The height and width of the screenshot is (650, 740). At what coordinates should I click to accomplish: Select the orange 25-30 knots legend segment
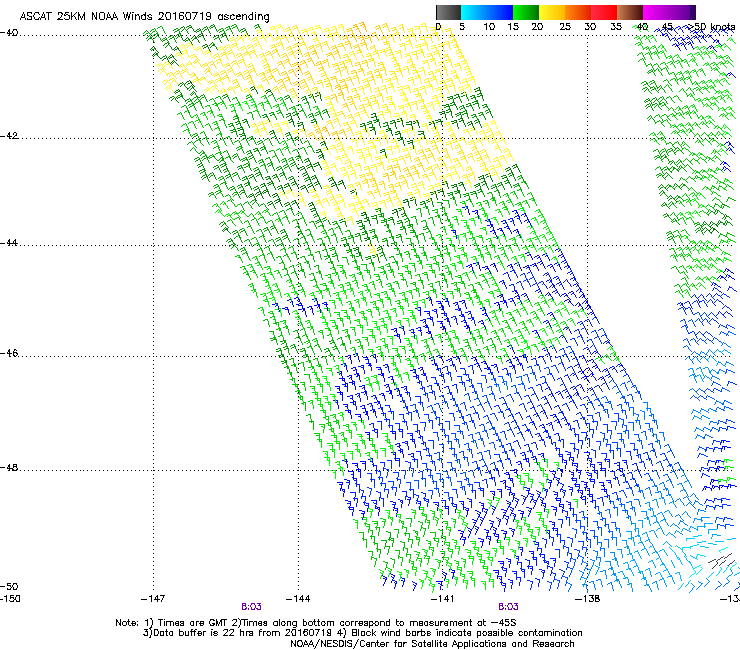(x=578, y=12)
